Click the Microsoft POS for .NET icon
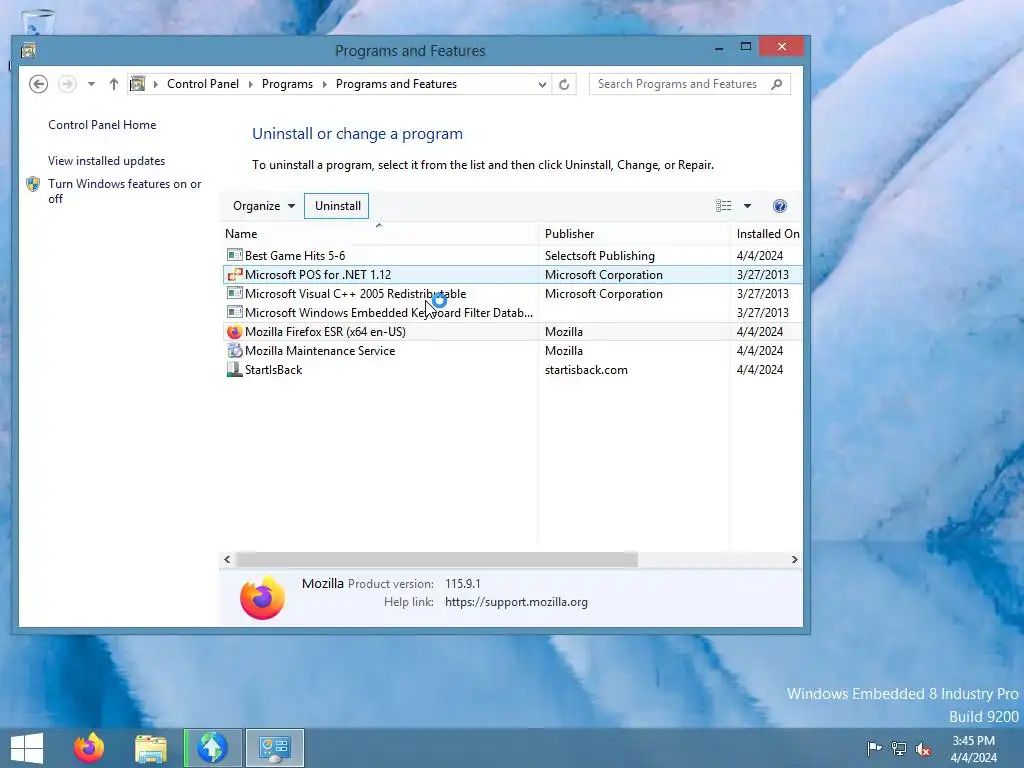The height and width of the screenshot is (768, 1024). point(234,274)
